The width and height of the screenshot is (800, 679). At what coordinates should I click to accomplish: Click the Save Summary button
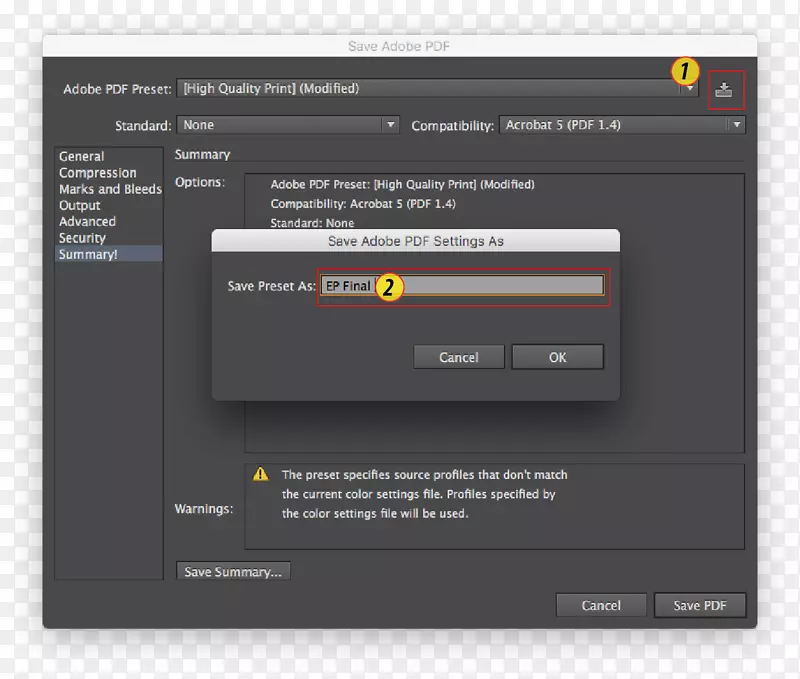tap(232, 571)
